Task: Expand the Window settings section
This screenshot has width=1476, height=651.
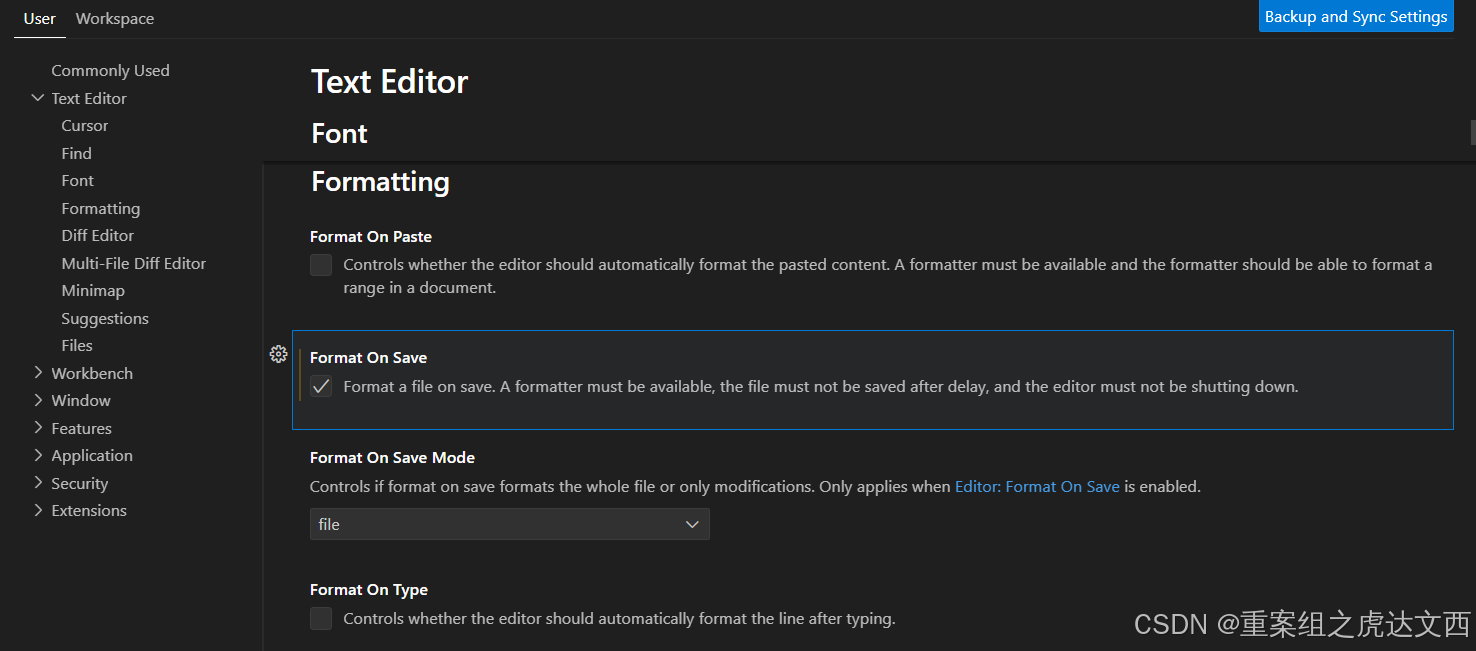Action: [38, 400]
